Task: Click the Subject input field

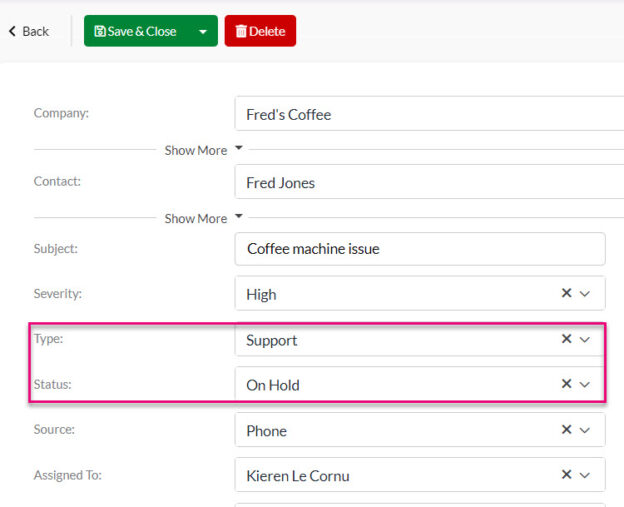Action: (x=420, y=249)
